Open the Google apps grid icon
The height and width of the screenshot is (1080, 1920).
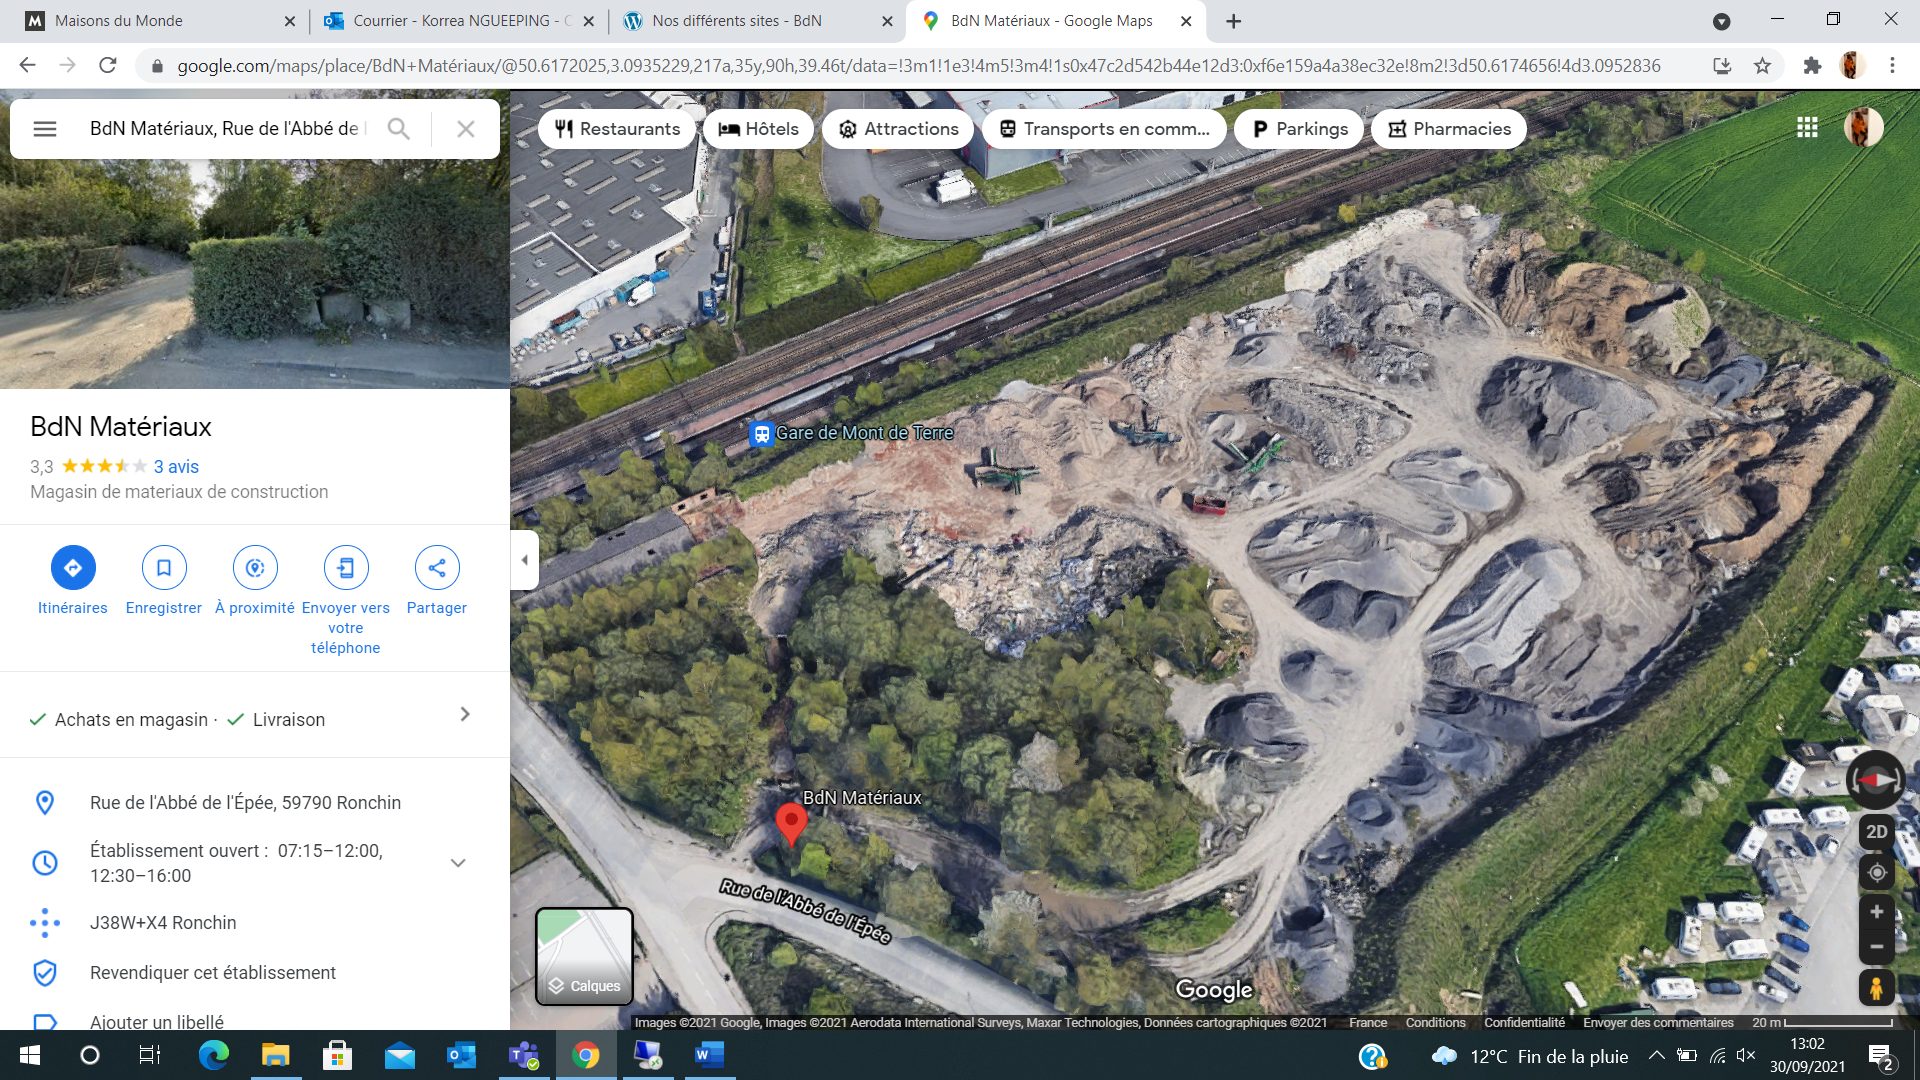click(1807, 128)
